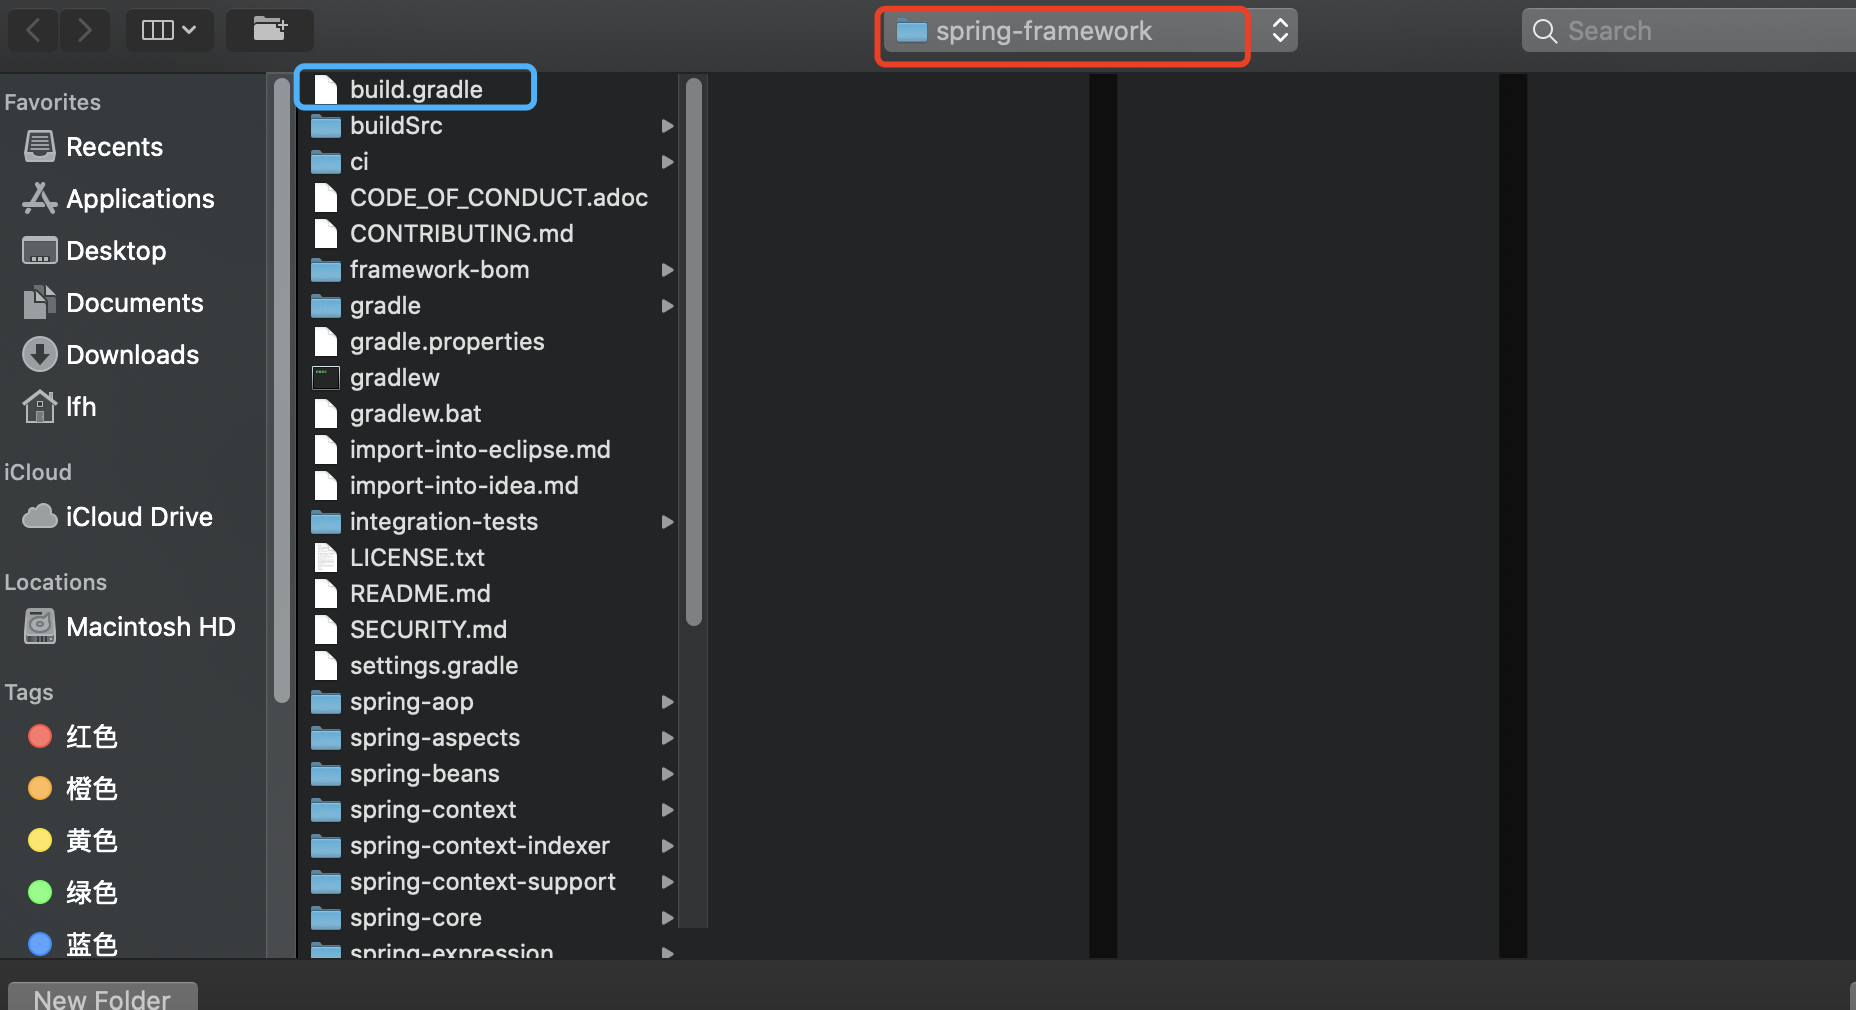Focus the Search field
Viewport: 1856px width, 1010px height.
point(1690,31)
